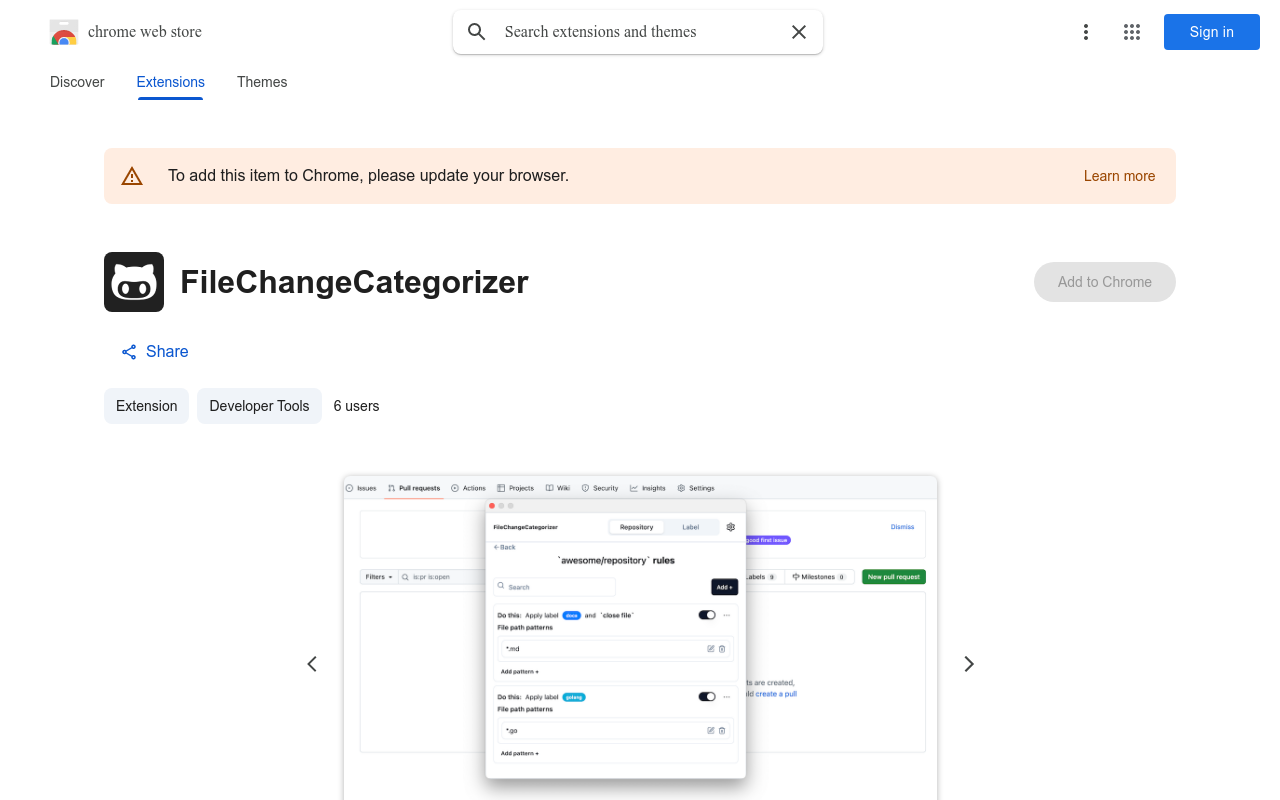The width and height of the screenshot is (1280, 800).
Task: Click the Add to Chrome button
Action: point(1105,282)
